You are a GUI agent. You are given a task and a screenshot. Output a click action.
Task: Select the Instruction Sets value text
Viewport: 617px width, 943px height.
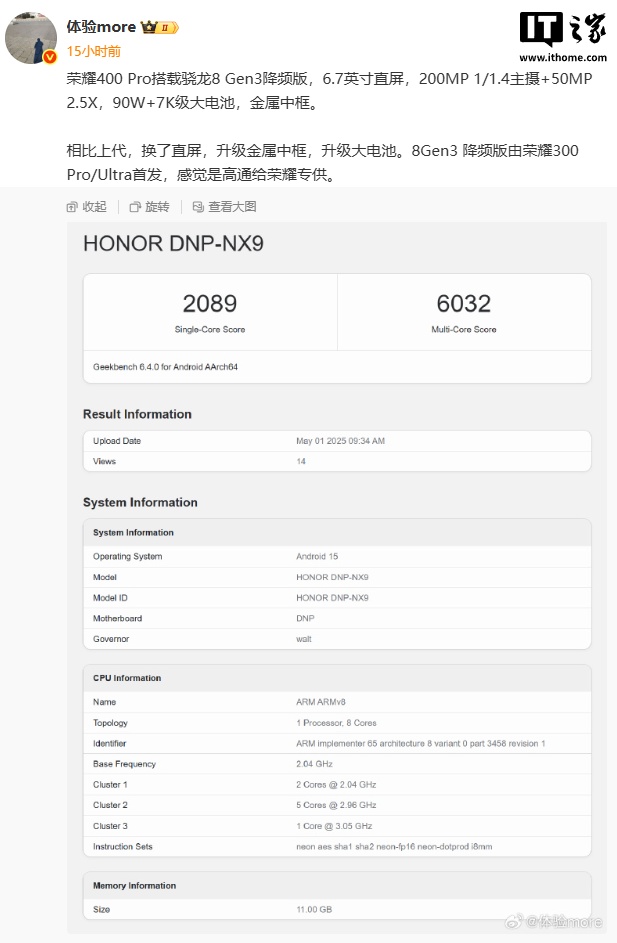tap(394, 847)
